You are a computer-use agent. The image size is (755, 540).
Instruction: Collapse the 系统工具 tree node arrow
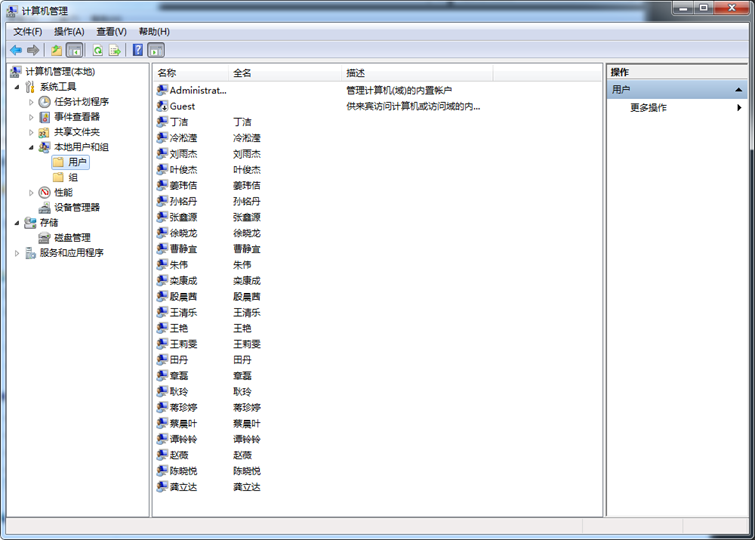tap(17, 87)
